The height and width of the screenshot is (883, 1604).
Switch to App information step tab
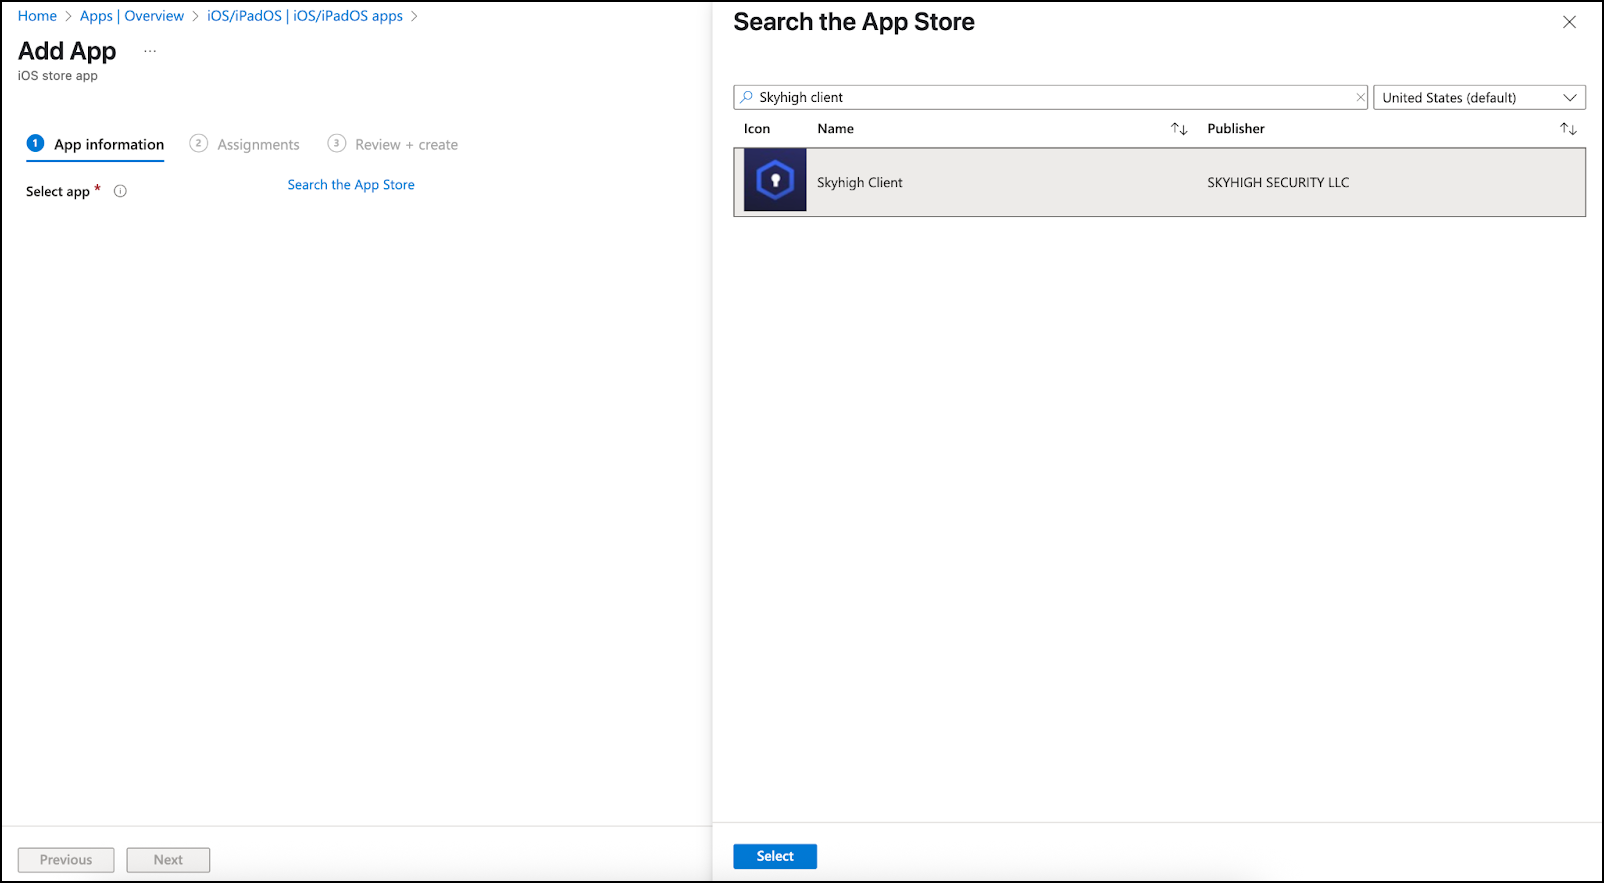95,144
